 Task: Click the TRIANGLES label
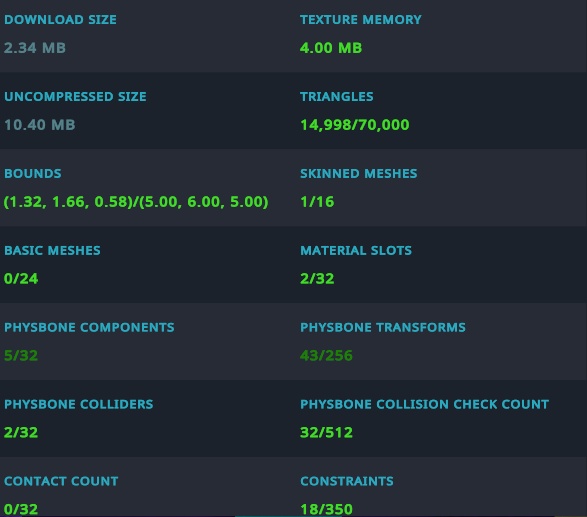(337, 97)
